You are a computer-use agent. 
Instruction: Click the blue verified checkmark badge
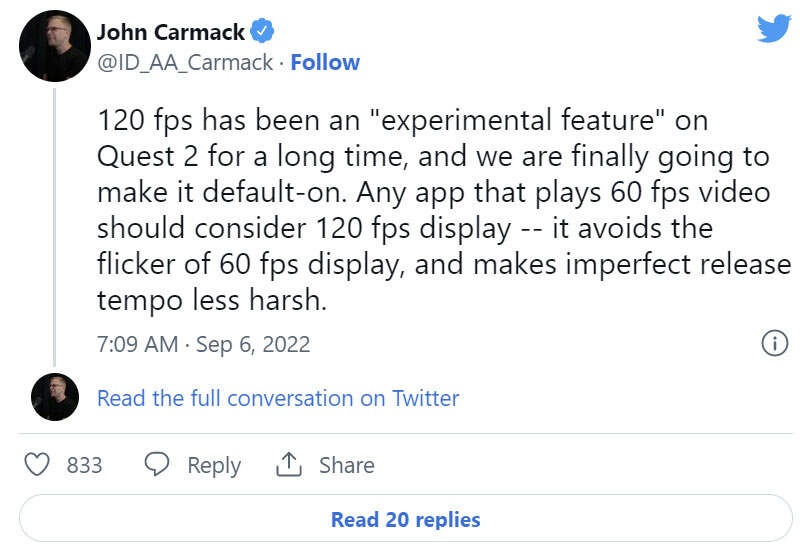[262, 32]
